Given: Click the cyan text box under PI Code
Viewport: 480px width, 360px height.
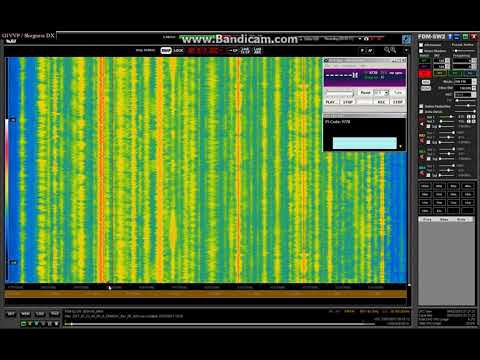Looking at the screenshot, I should [364, 143].
